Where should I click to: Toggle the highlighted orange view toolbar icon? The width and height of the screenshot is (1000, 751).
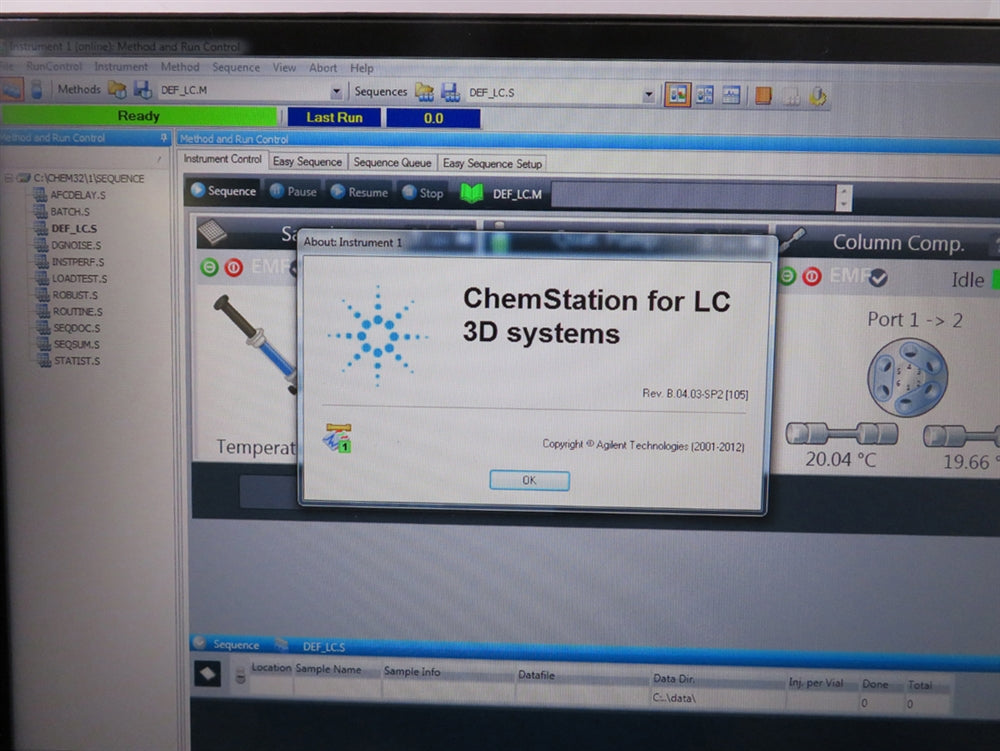click(677, 94)
